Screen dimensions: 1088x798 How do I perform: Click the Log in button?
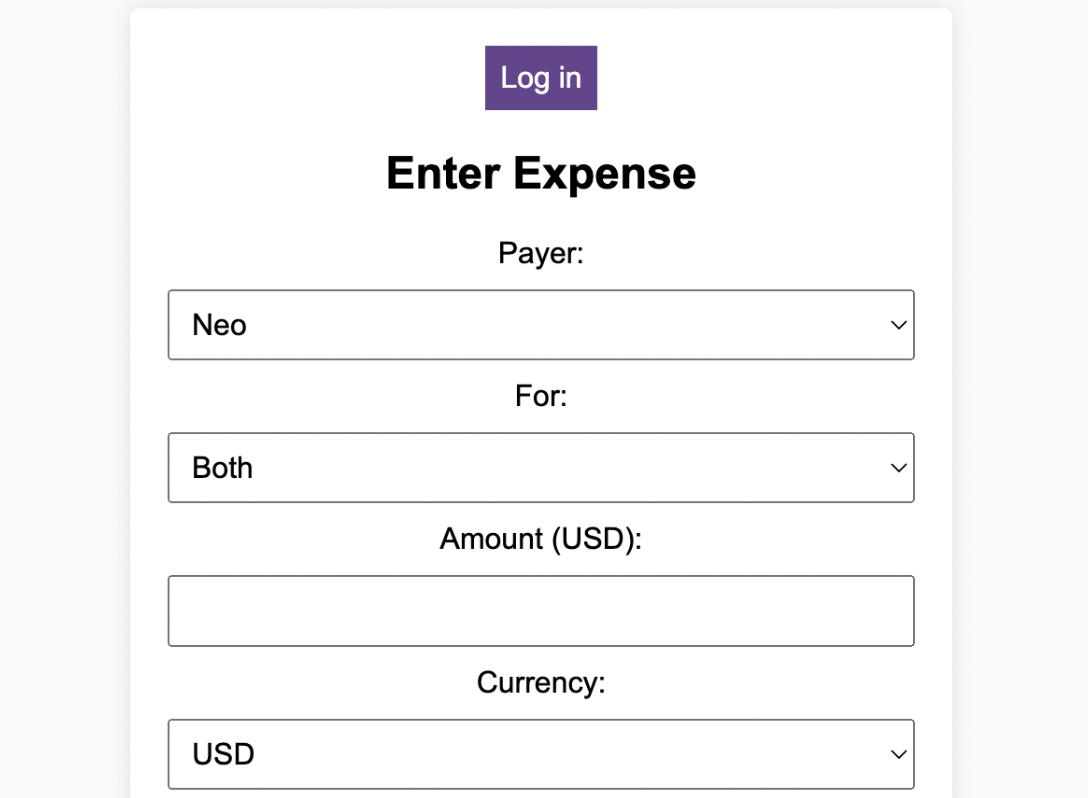[540, 77]
